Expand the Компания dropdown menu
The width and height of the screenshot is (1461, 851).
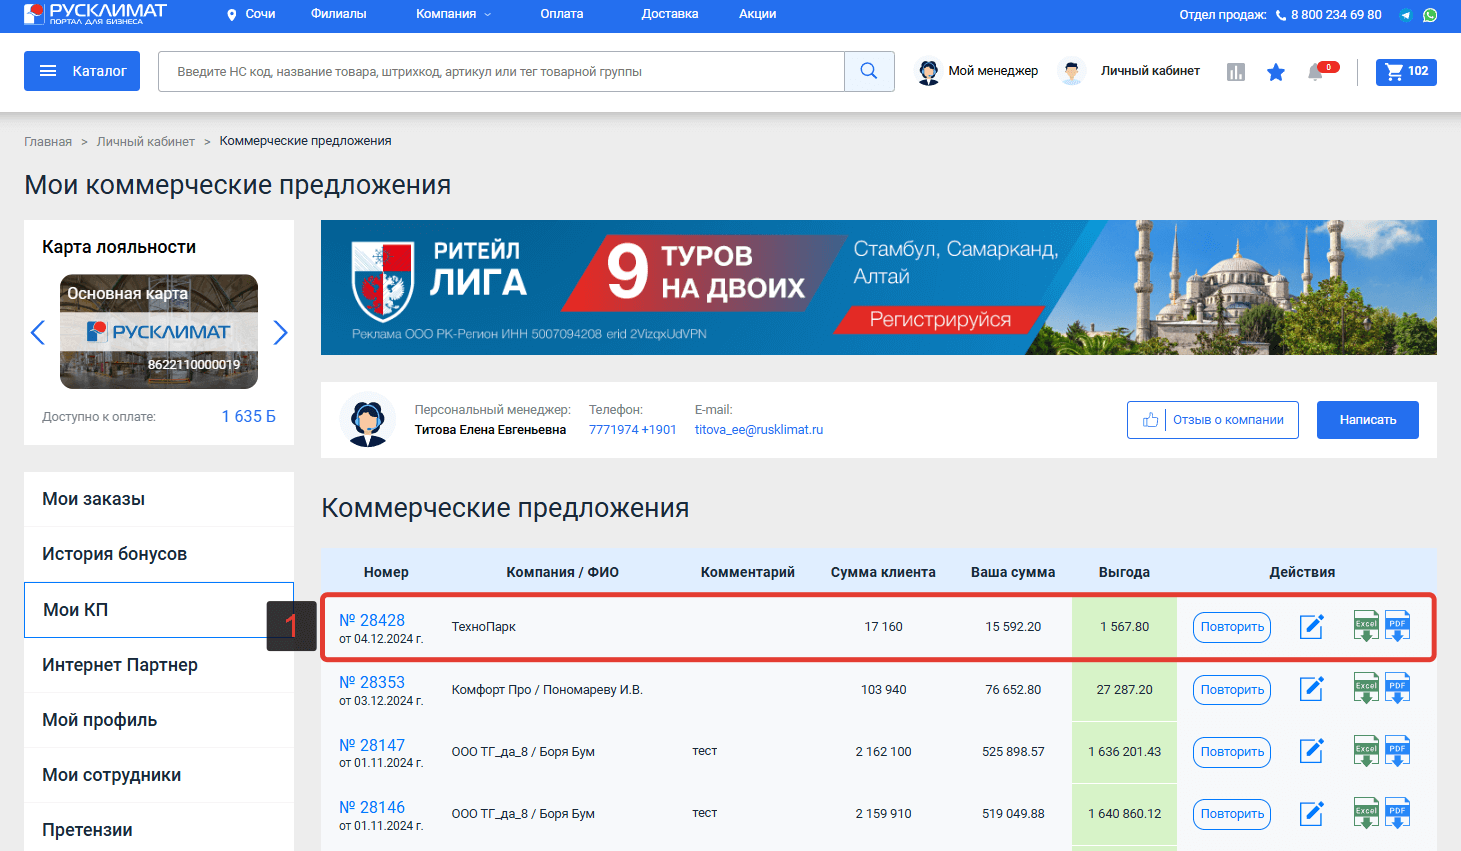[x=454, y=14]
